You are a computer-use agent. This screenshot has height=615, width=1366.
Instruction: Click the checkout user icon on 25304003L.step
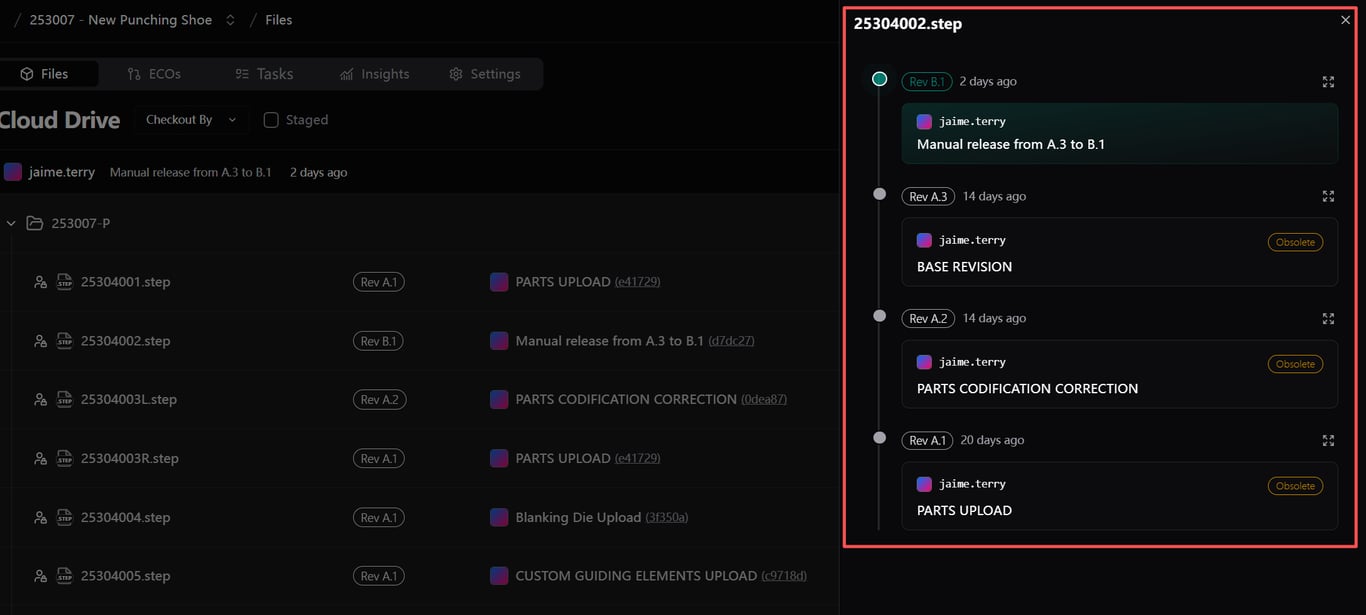[40, 399]
